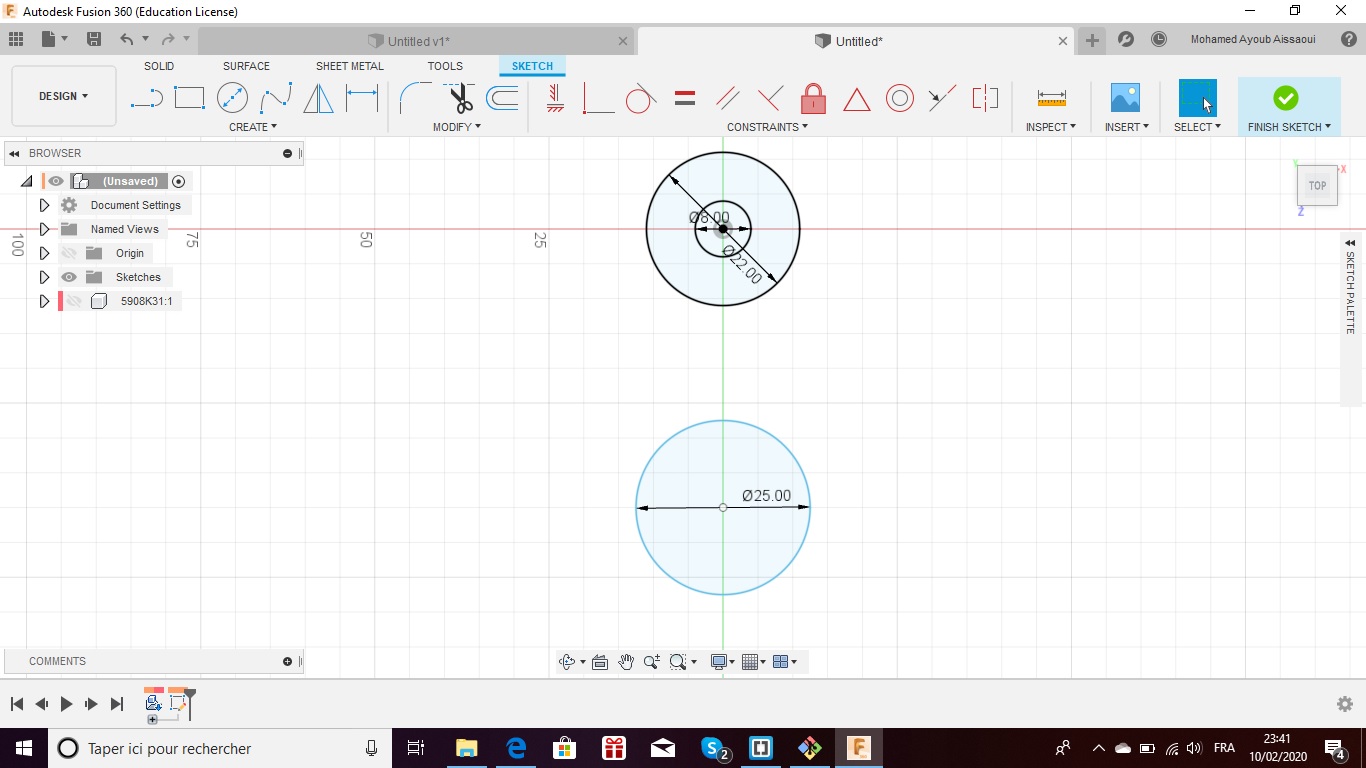Pick the Center Diameter Circle tool
The height and width of the screenshot is (768, 1366).
click(232, 98)
